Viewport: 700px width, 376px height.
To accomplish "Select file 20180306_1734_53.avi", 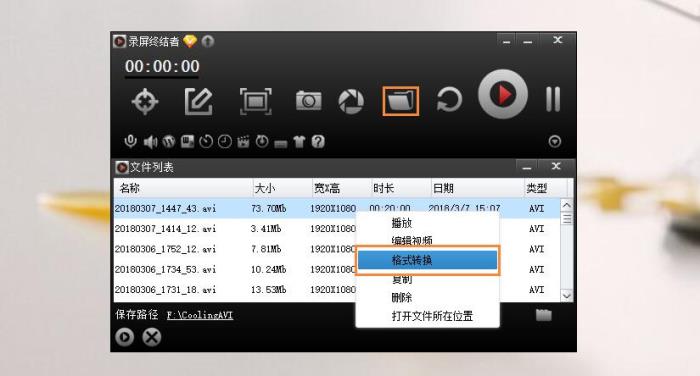I will [x=165, y=269].
